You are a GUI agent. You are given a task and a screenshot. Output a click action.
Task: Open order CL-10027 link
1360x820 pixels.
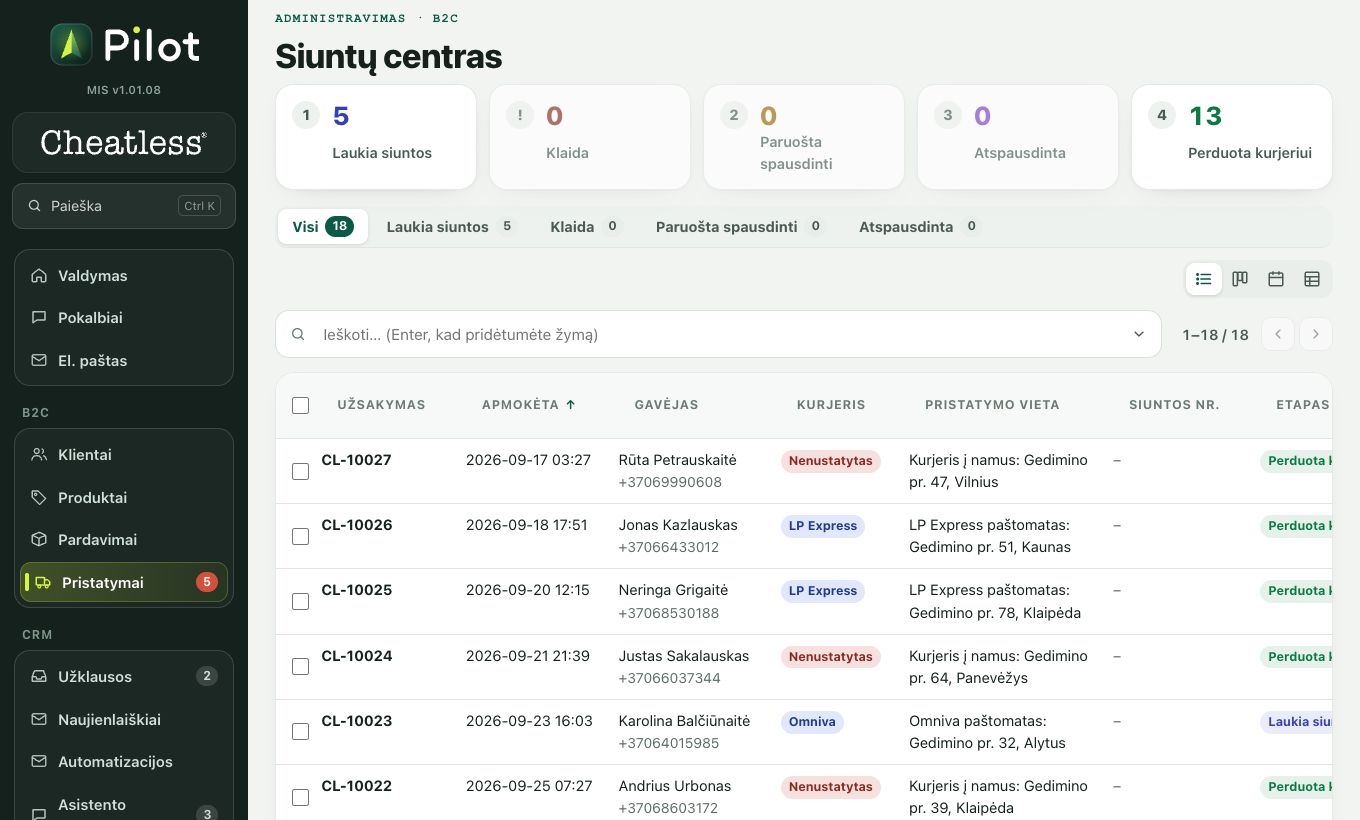(356, 460)
